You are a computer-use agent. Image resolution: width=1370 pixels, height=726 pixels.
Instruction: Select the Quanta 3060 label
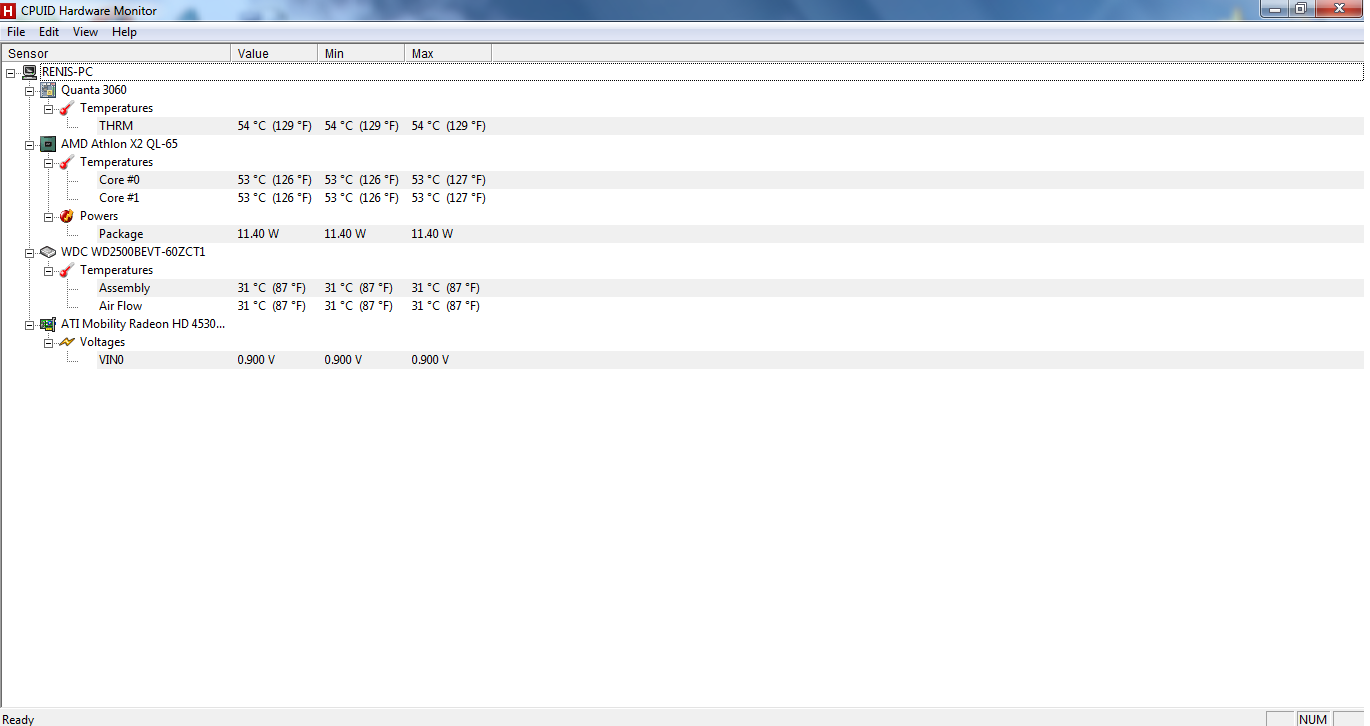pos(94,90)
